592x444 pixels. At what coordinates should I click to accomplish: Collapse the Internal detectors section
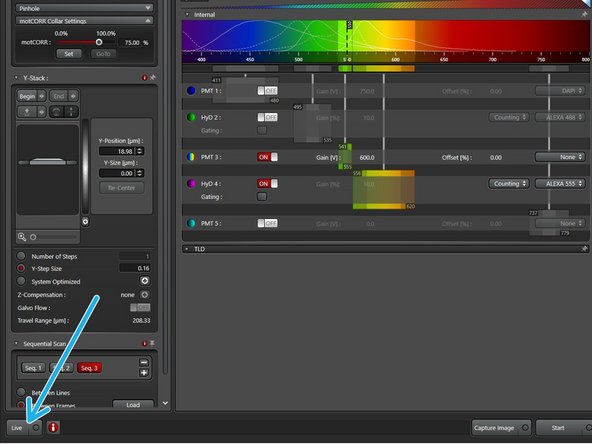[x=187, y=14]
